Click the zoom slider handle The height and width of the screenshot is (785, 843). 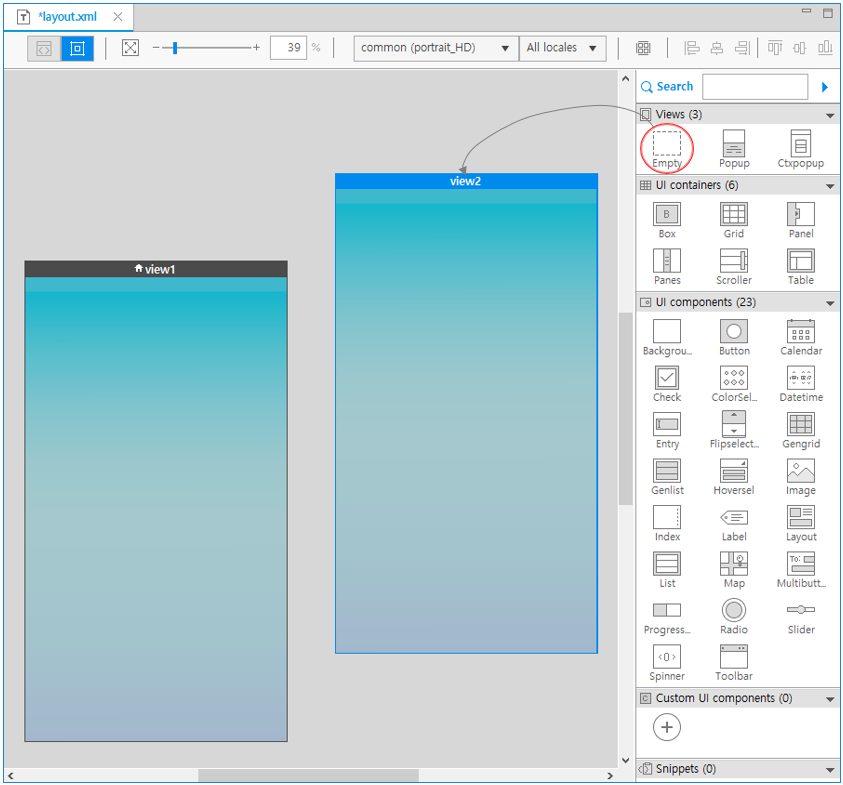[175, 48]
